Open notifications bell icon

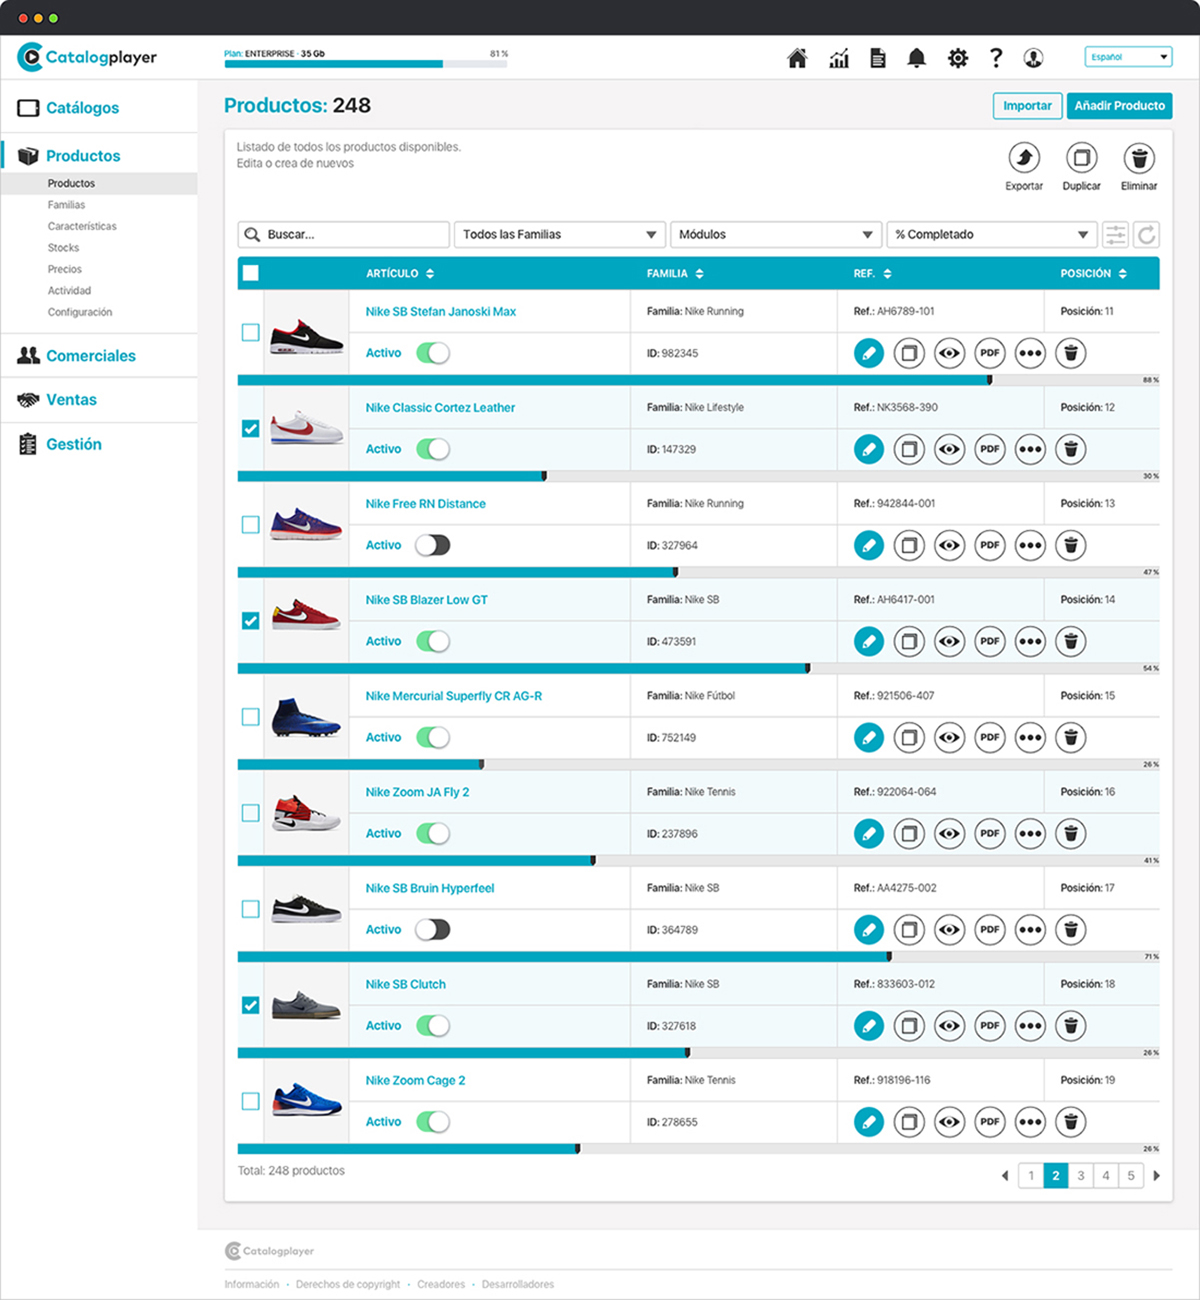click(916, 58)
